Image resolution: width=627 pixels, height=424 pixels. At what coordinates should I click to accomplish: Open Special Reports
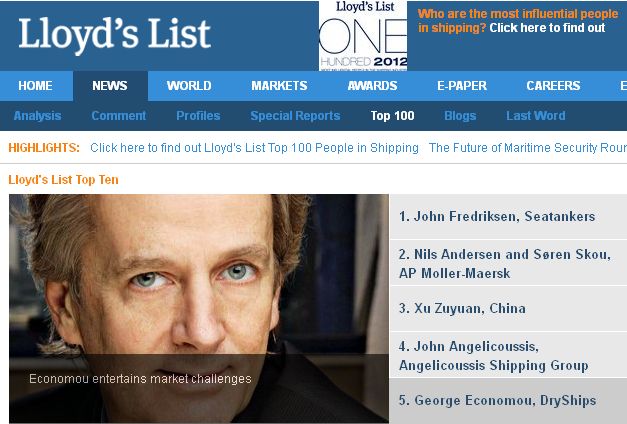click(x=296, y=116)
